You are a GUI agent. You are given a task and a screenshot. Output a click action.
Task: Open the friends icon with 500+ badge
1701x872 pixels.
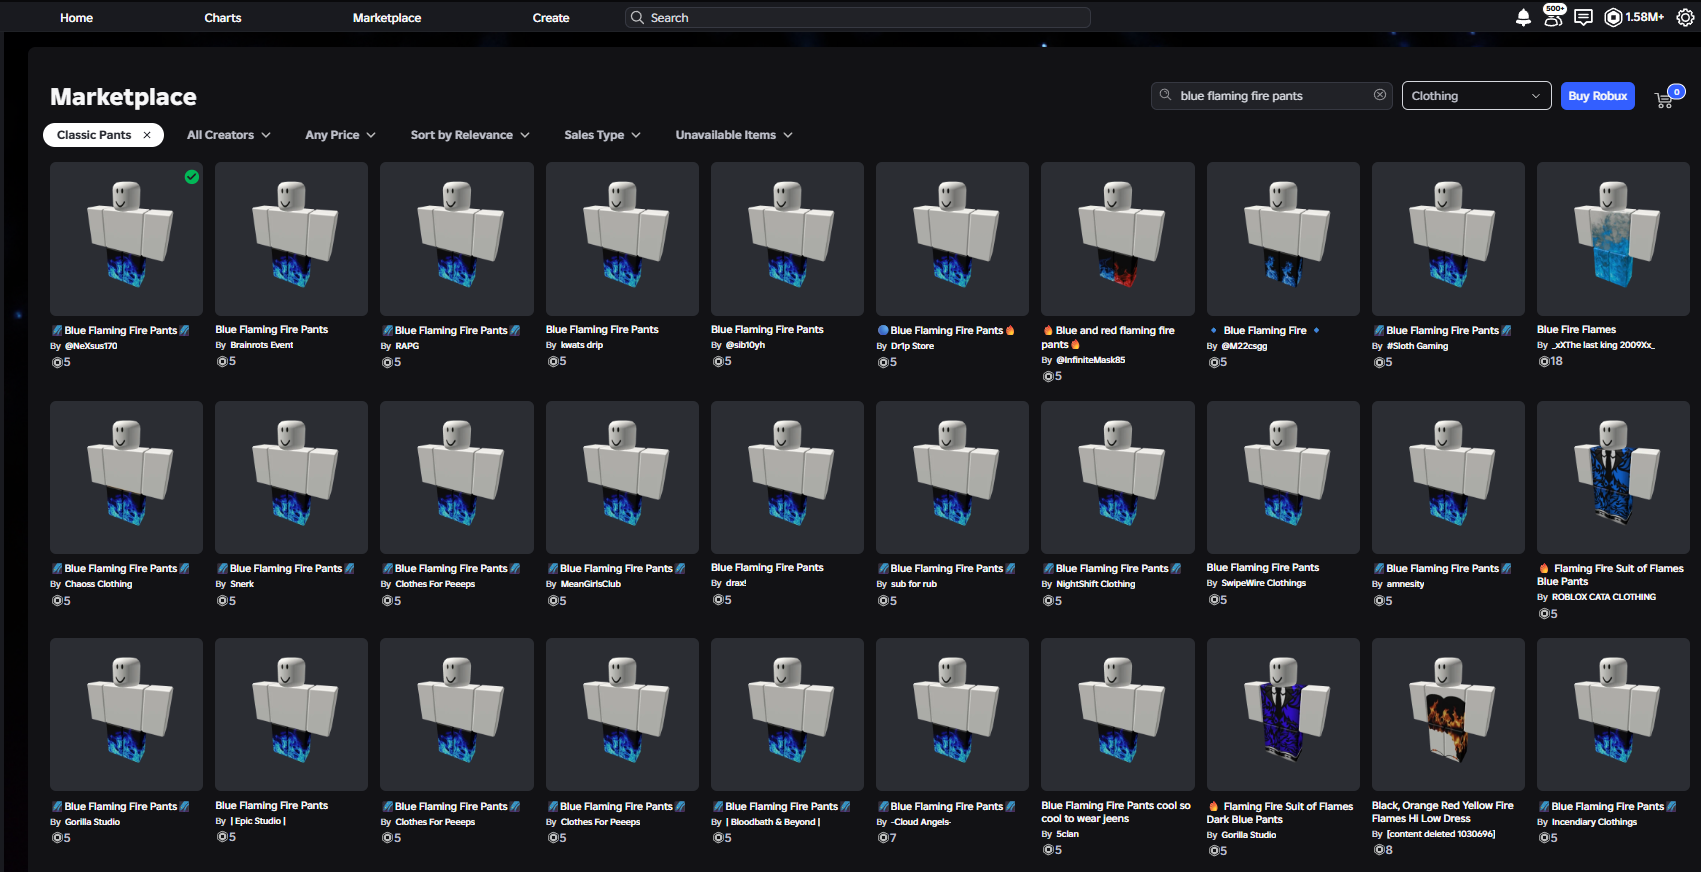pyautogui.click(x=1553, y=15)
